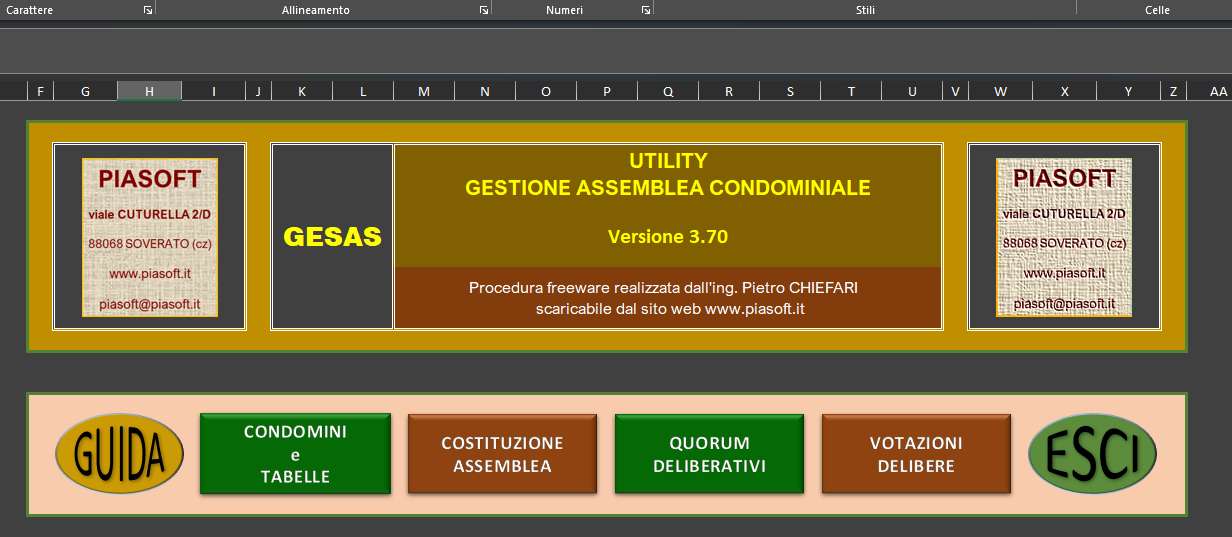The height and width of the screenshot is (537, 1232).
Task: Select column P header
Action: (607, 91)
